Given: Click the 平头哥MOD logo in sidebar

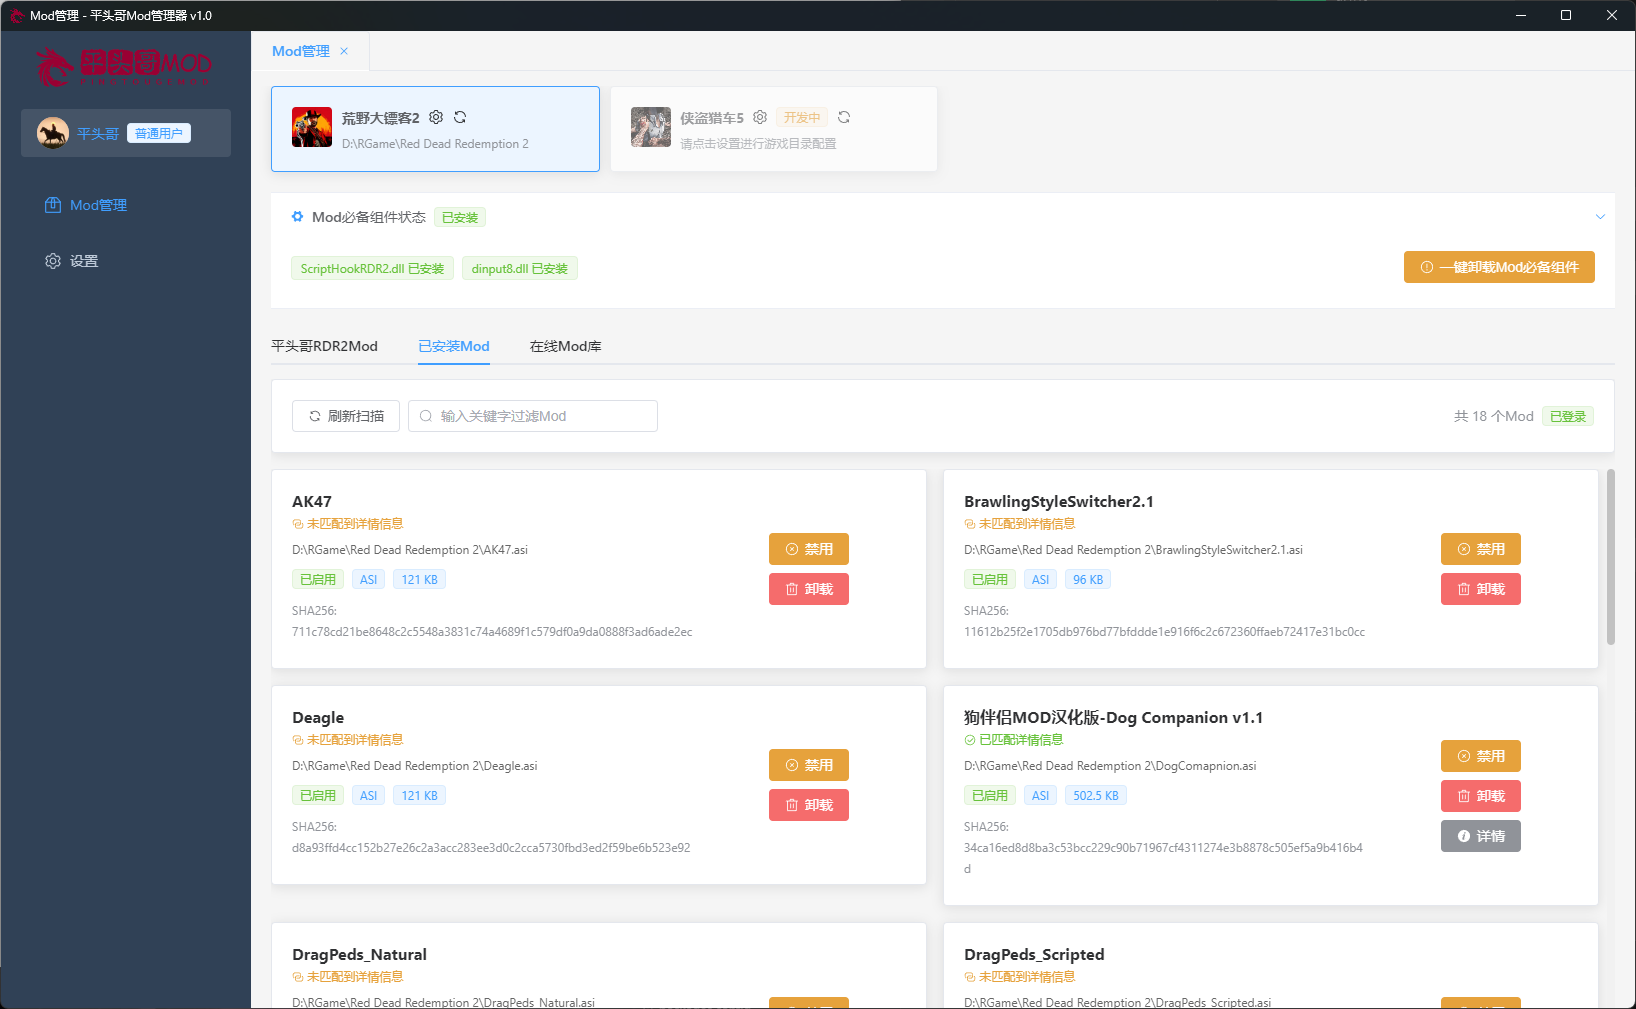Looking at the screenshot, I should coord(125,66).
